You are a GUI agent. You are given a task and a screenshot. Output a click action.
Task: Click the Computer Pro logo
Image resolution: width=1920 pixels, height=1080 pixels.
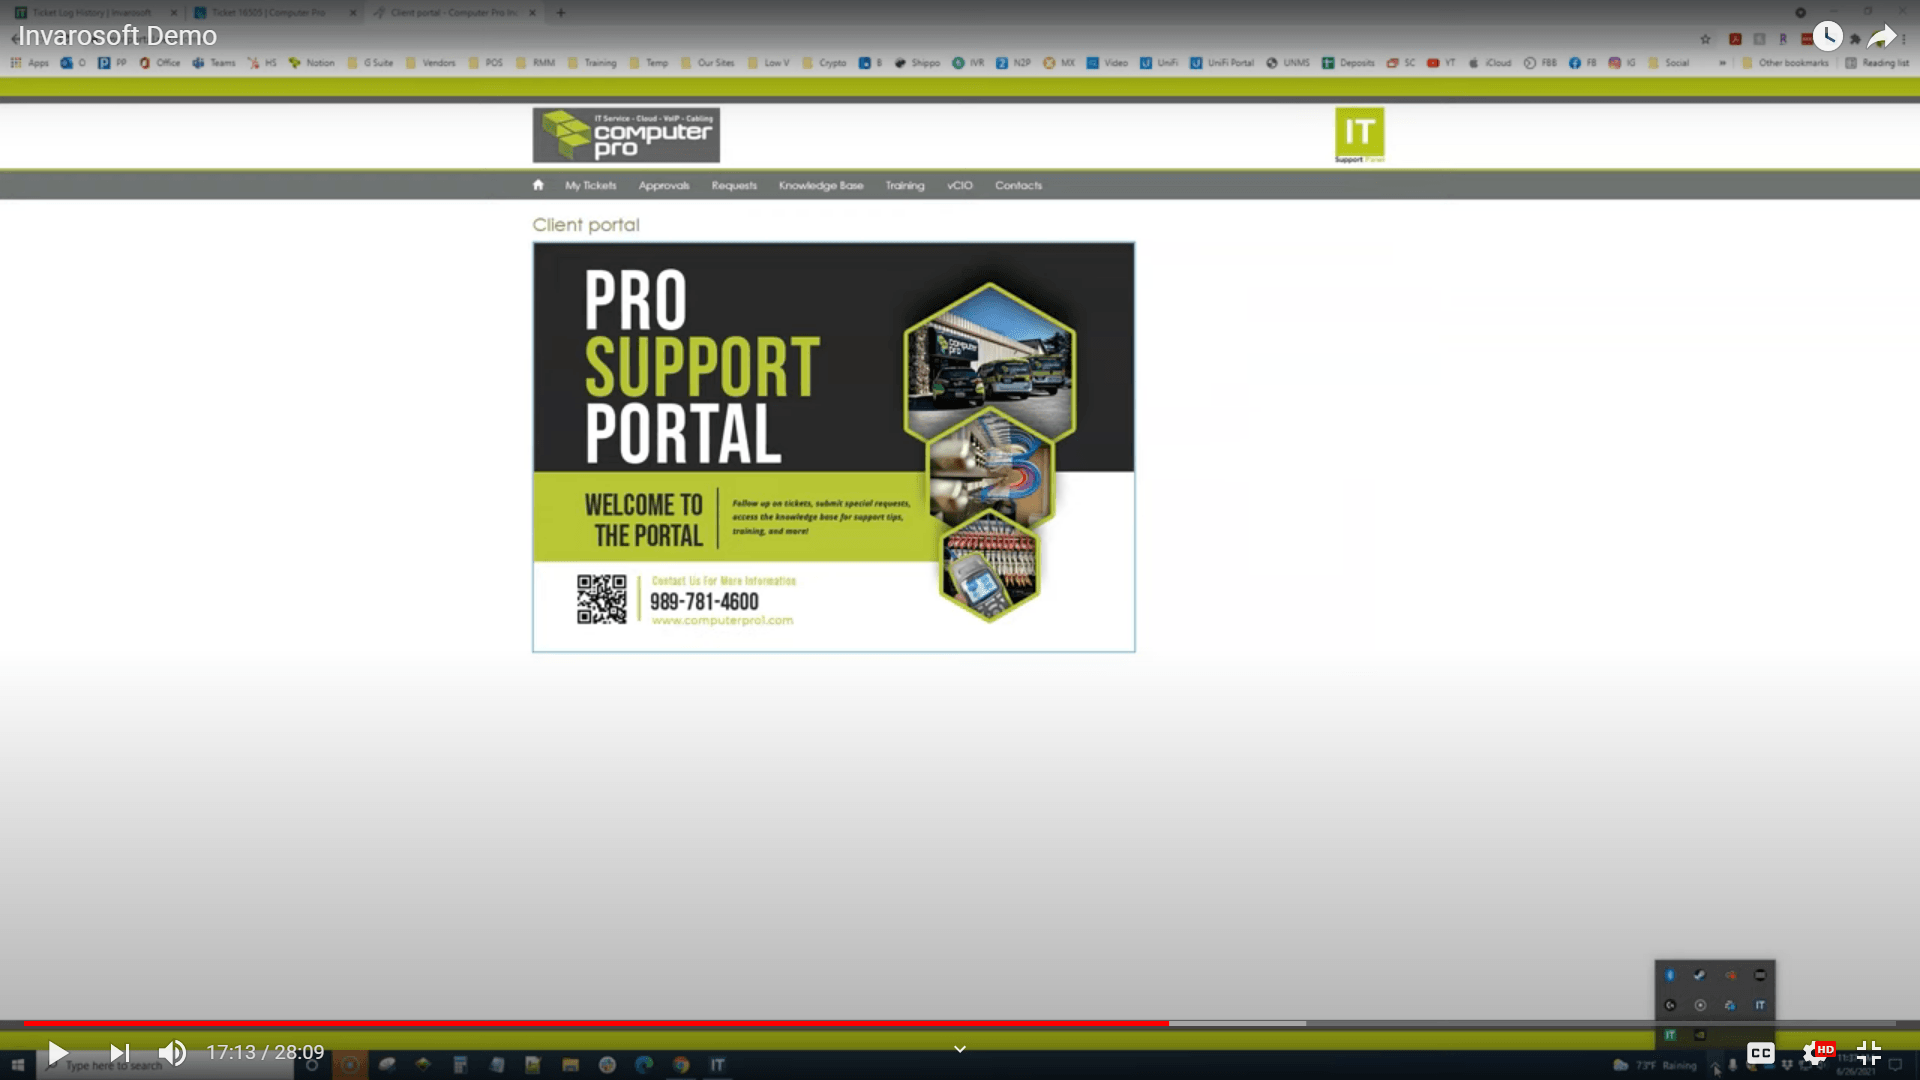pos(626,135)
